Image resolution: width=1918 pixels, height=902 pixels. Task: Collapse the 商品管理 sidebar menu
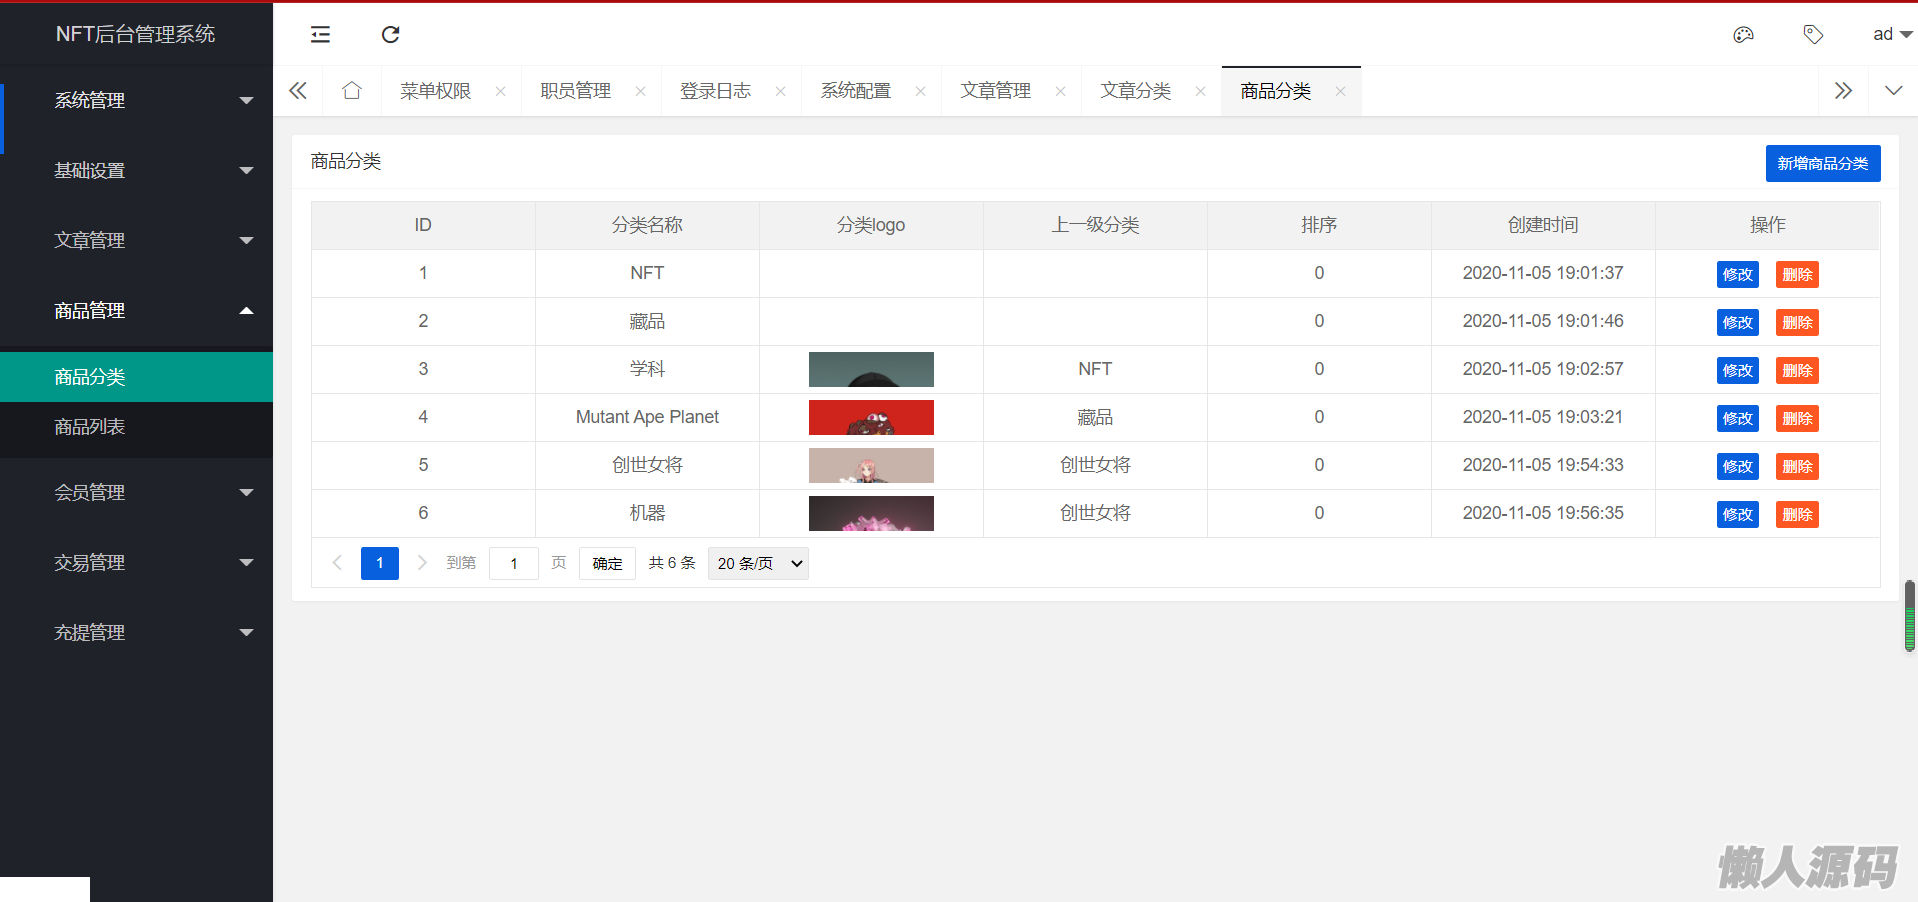pyautogui.click(x=136, y=310)
